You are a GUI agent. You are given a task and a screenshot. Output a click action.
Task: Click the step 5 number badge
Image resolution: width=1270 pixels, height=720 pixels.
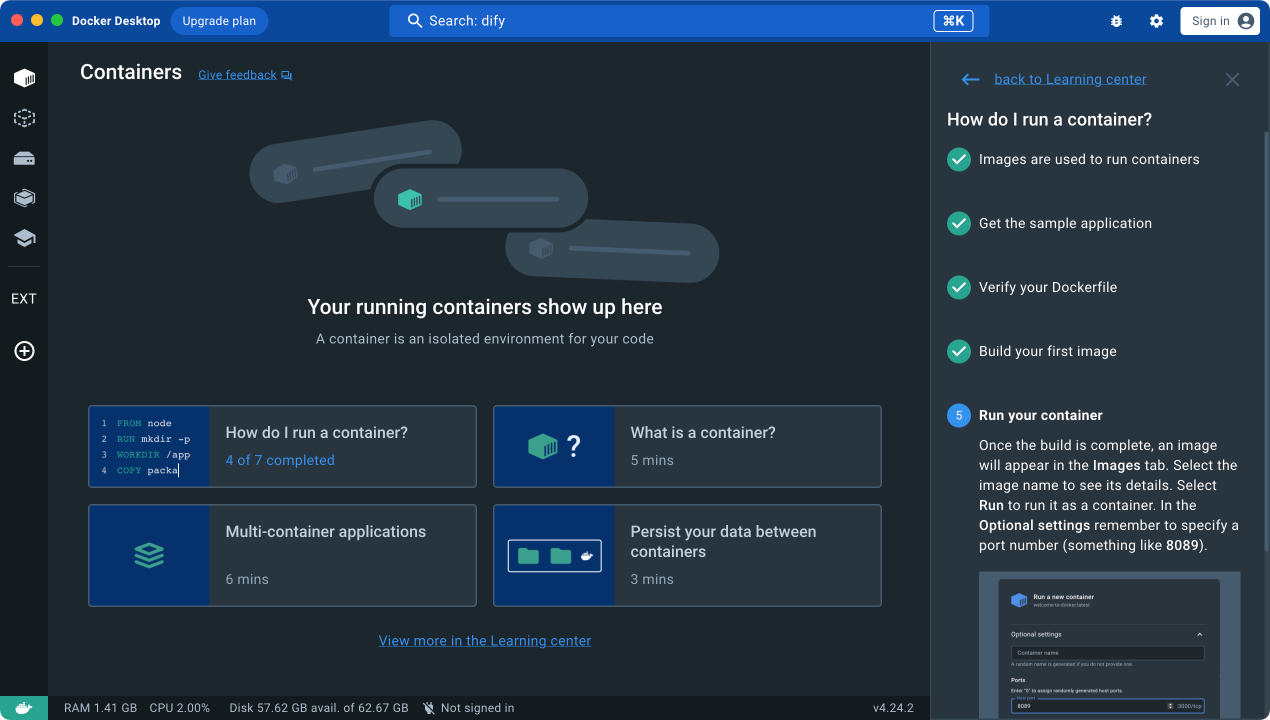coord(959,415)
